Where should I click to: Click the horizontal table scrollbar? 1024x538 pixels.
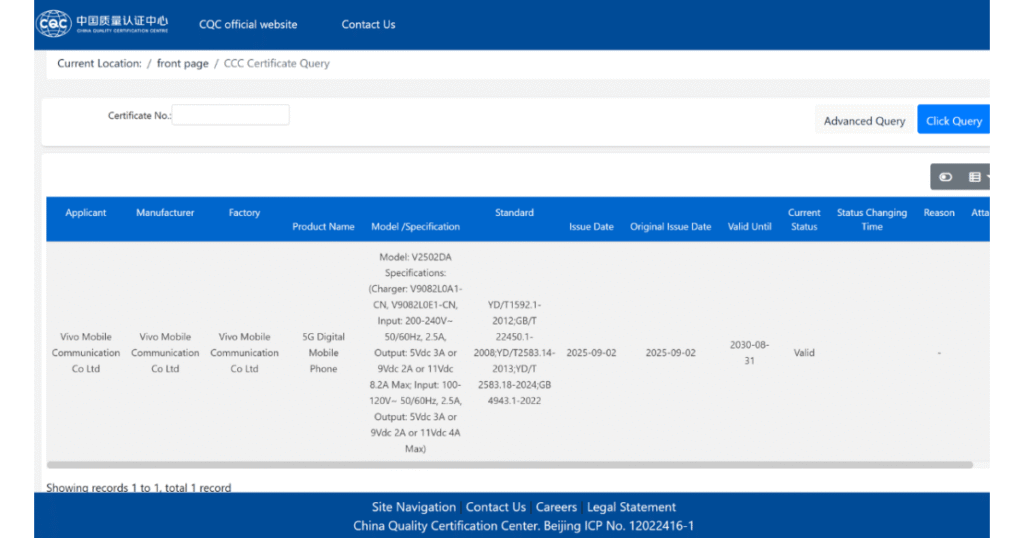(x=509, y=465)
